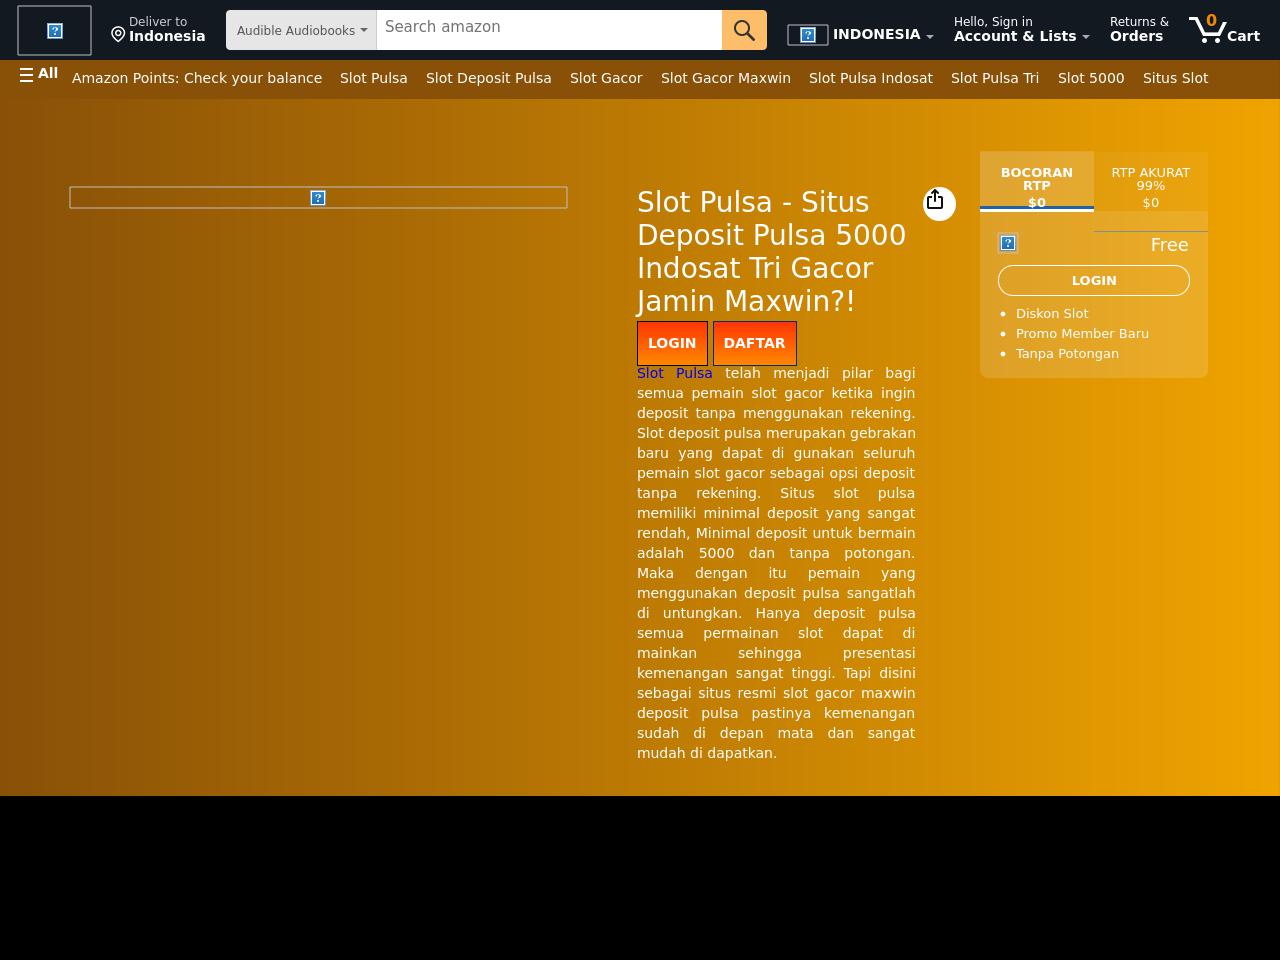Open the shopping cart icon
The height and width of the screenshot is (960, 1280).
coord(1207,29)
